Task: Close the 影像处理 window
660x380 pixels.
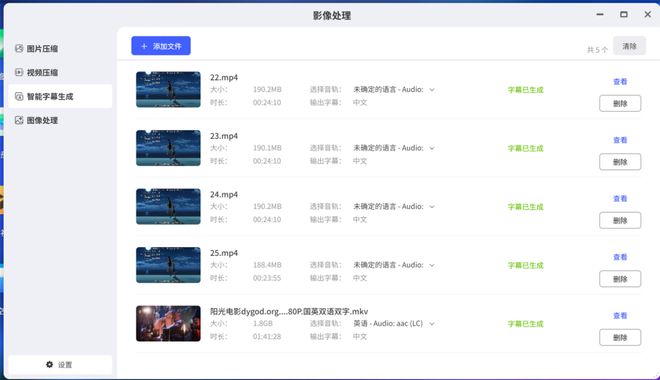Action: [648, 14]
